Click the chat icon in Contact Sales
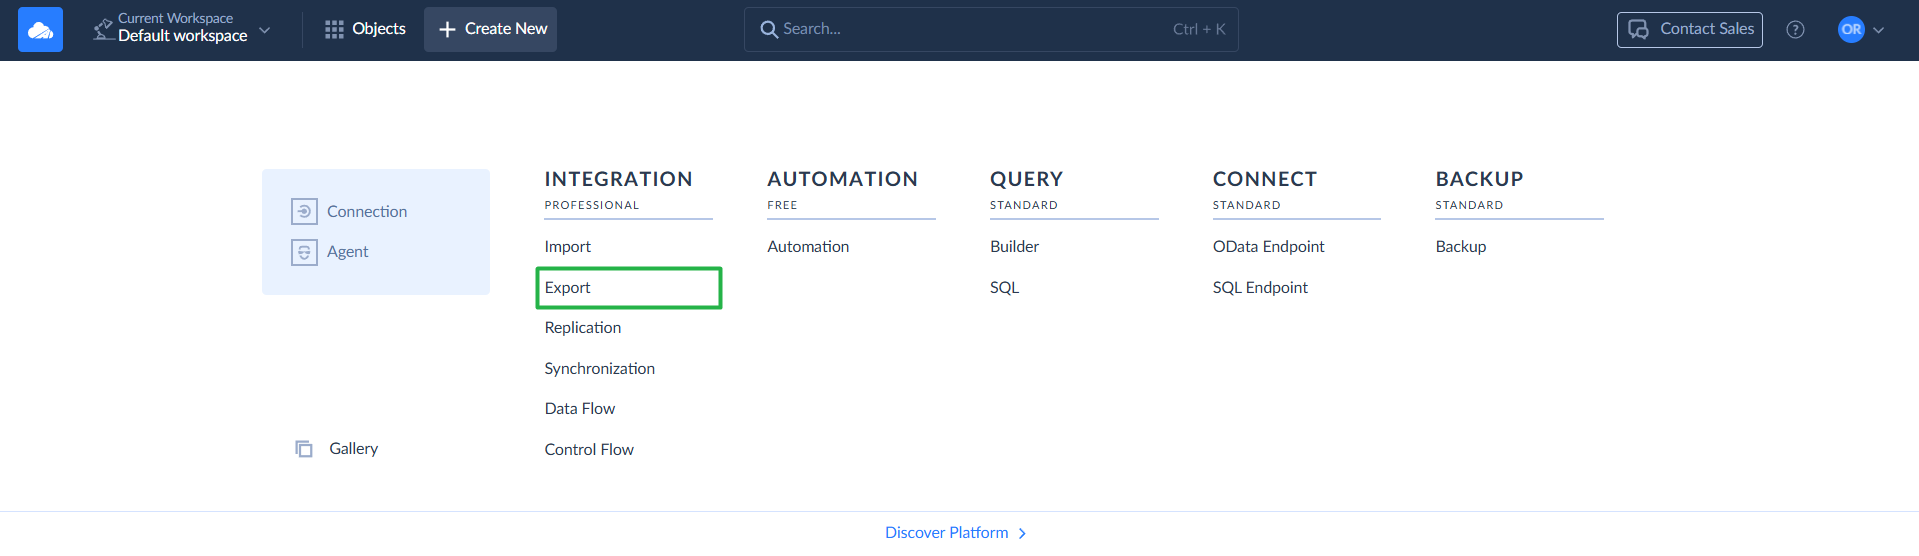Screen dimensions: 1919x556 pos(1638,30)
